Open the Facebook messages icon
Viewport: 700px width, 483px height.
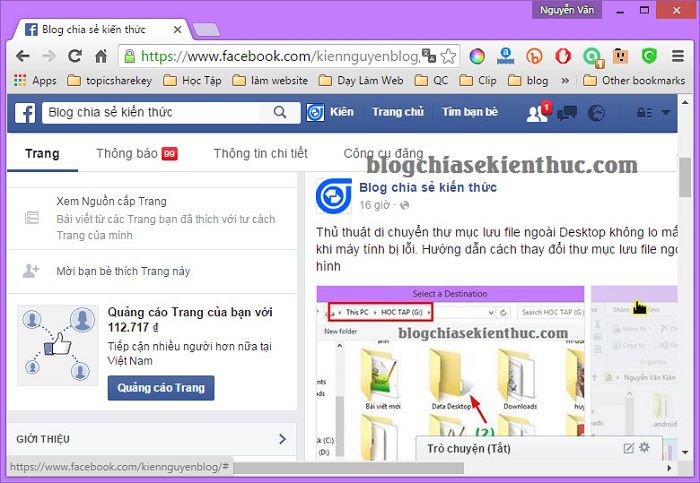tap(567, 113)
